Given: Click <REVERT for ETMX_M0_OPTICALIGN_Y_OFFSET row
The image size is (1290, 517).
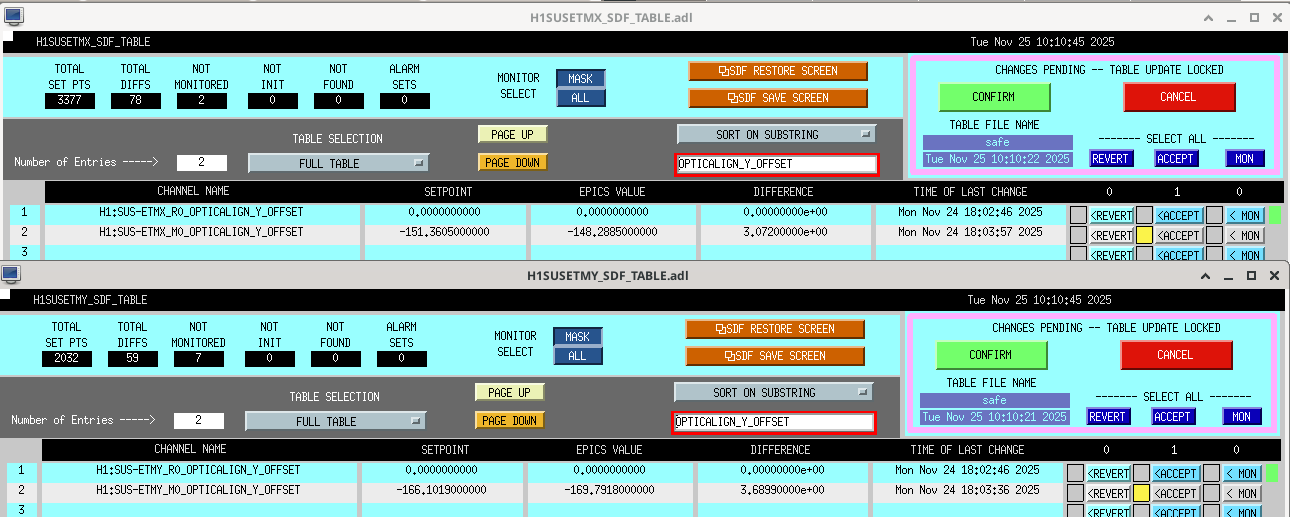Looking at the screenshot, I should coord(1110,236).
